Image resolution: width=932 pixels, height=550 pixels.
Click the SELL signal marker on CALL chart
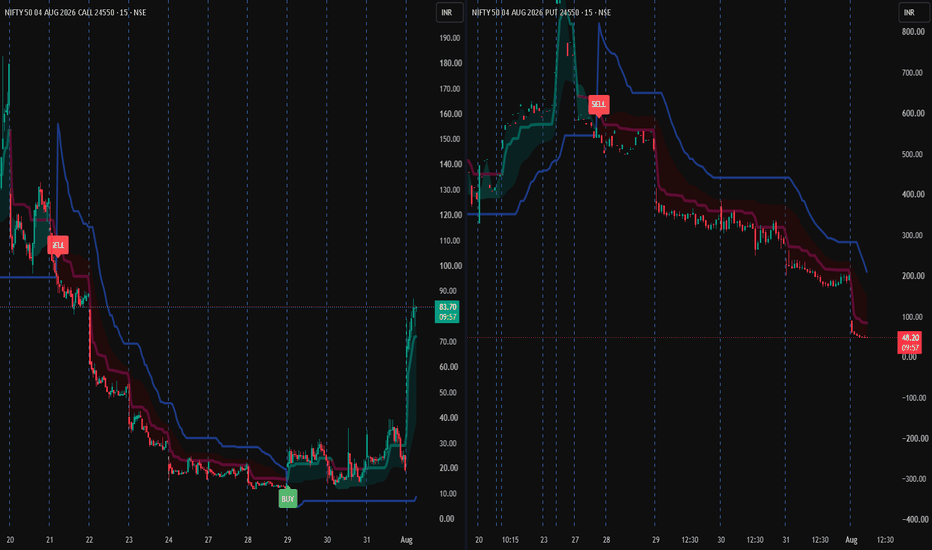58,245
